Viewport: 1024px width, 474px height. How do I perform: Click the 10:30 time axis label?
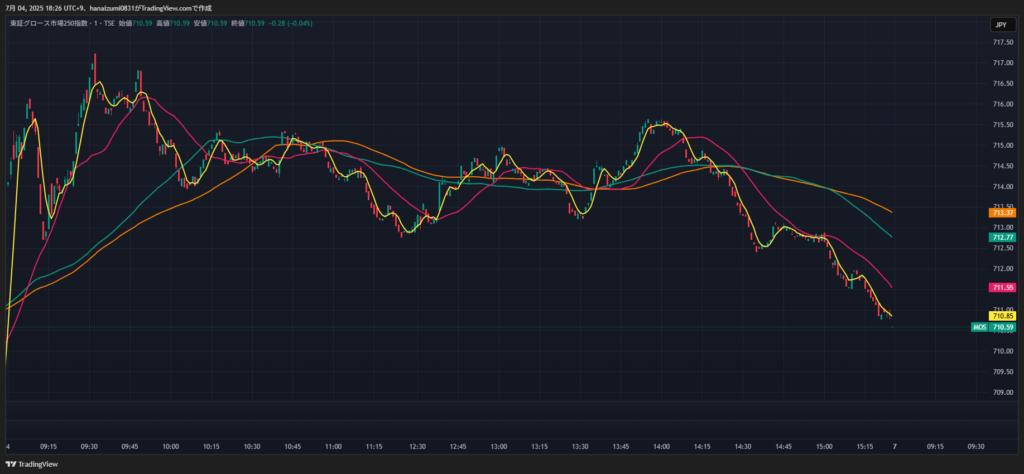click(x=252, y=447)
